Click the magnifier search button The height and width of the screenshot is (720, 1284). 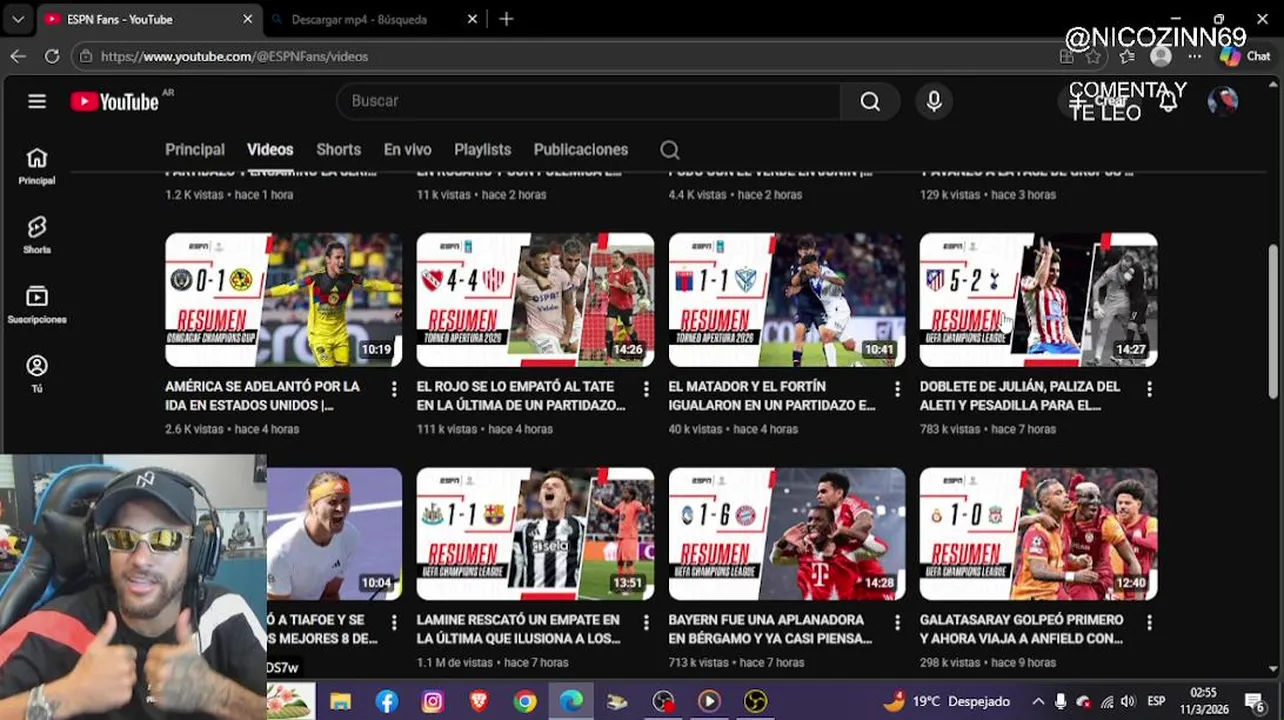(x=870, y=101)
